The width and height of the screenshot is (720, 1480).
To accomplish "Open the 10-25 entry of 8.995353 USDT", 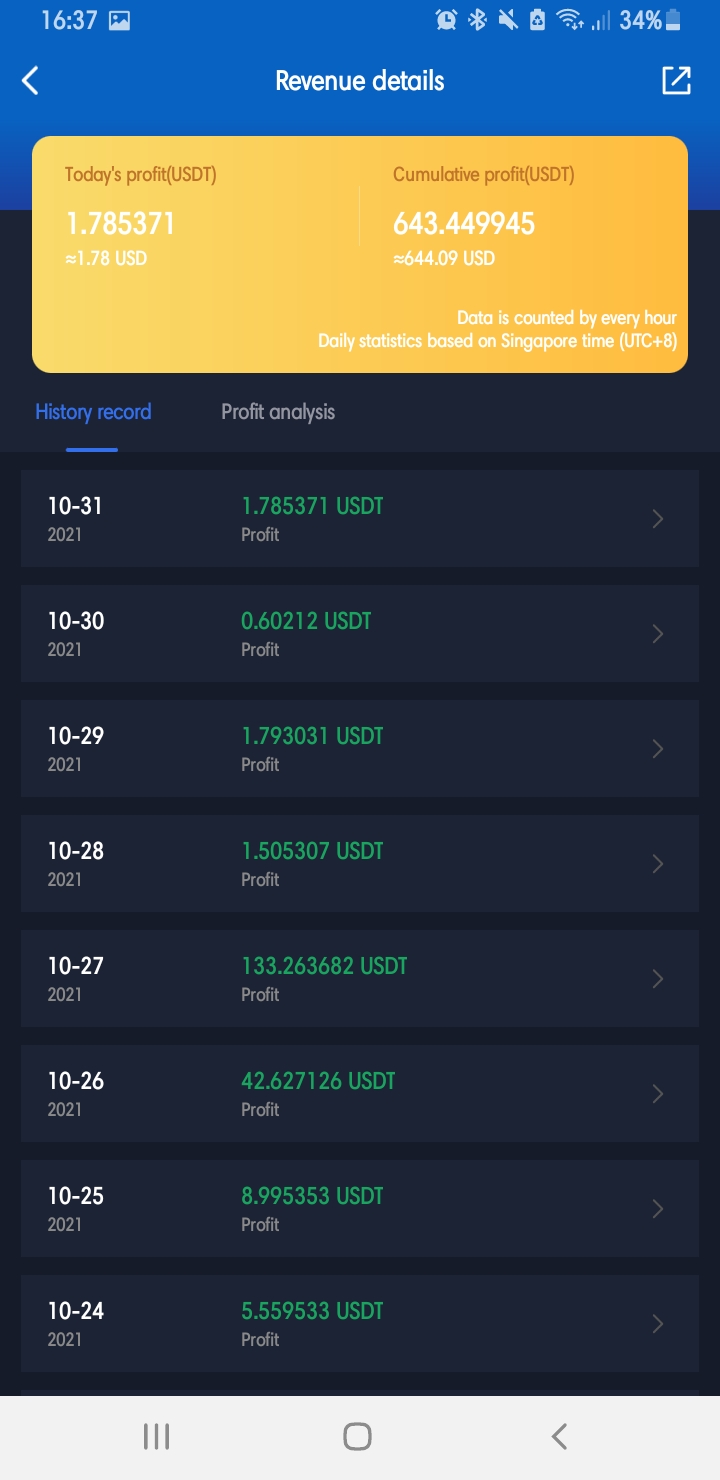I will point(360,1208).
